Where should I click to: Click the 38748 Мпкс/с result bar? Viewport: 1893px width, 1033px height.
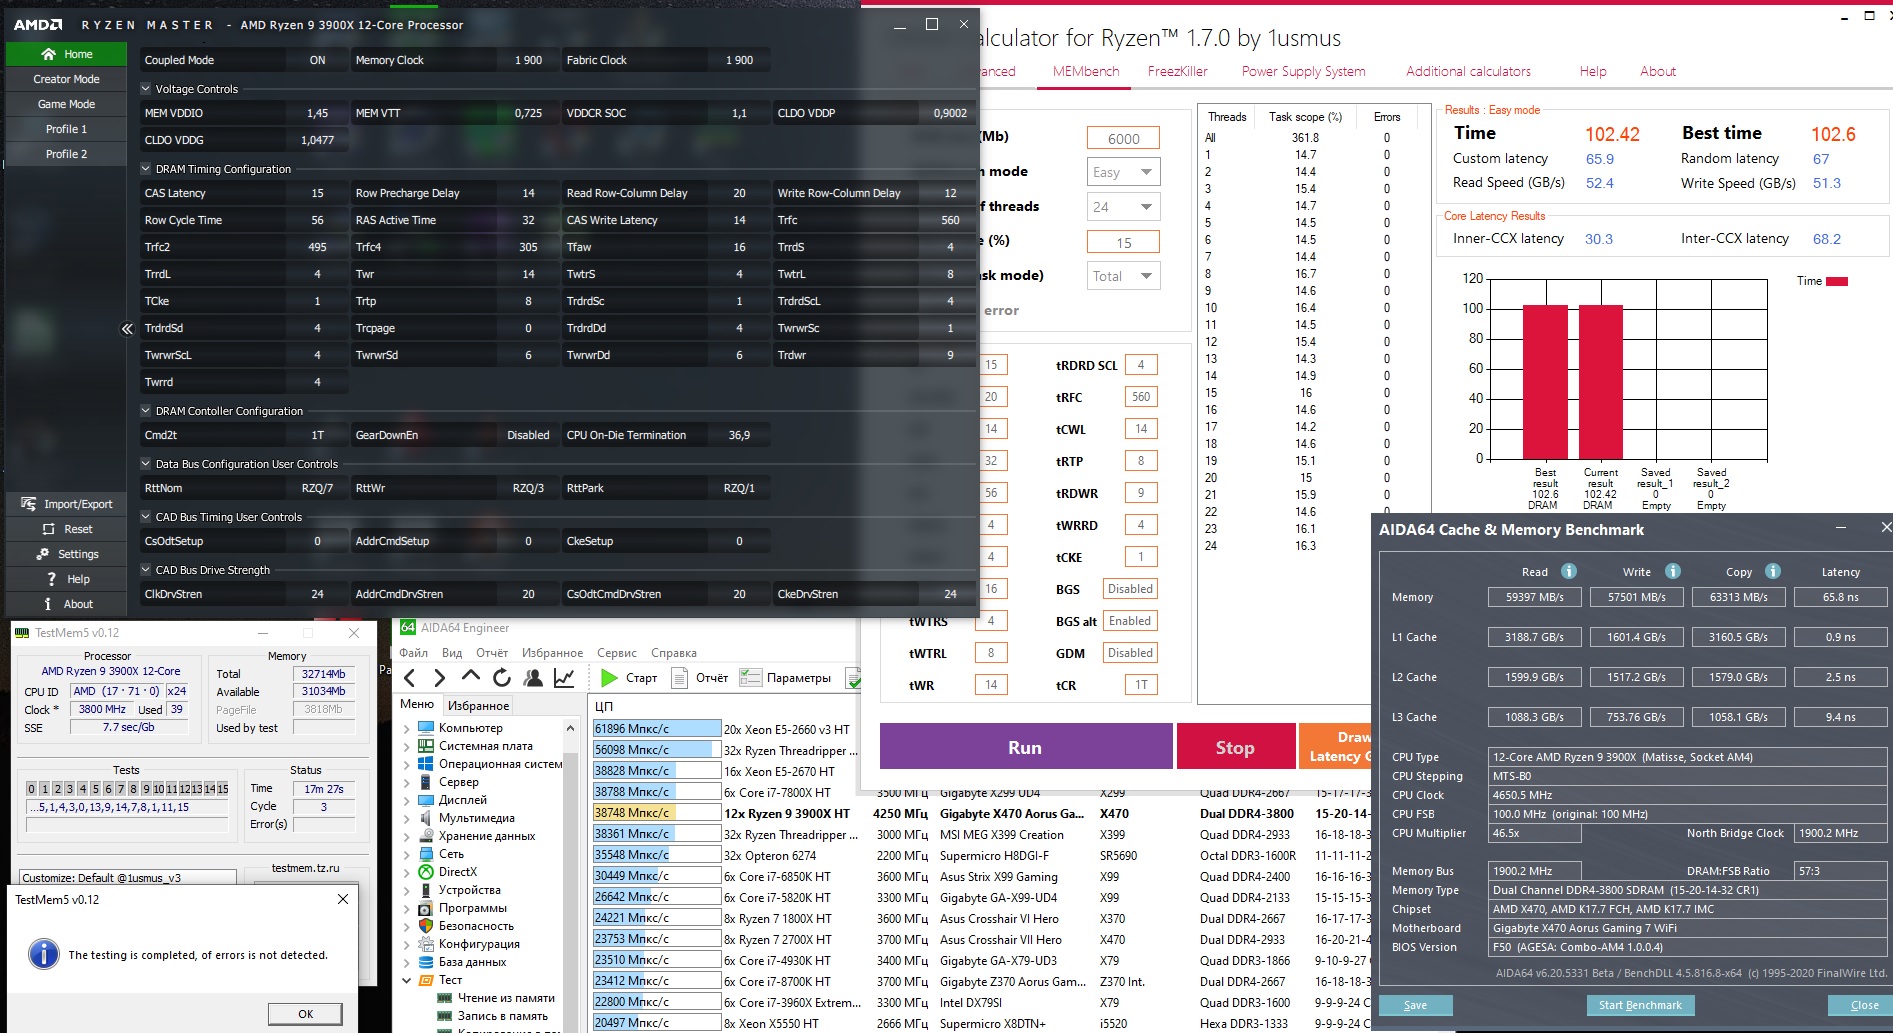[657, 813]
